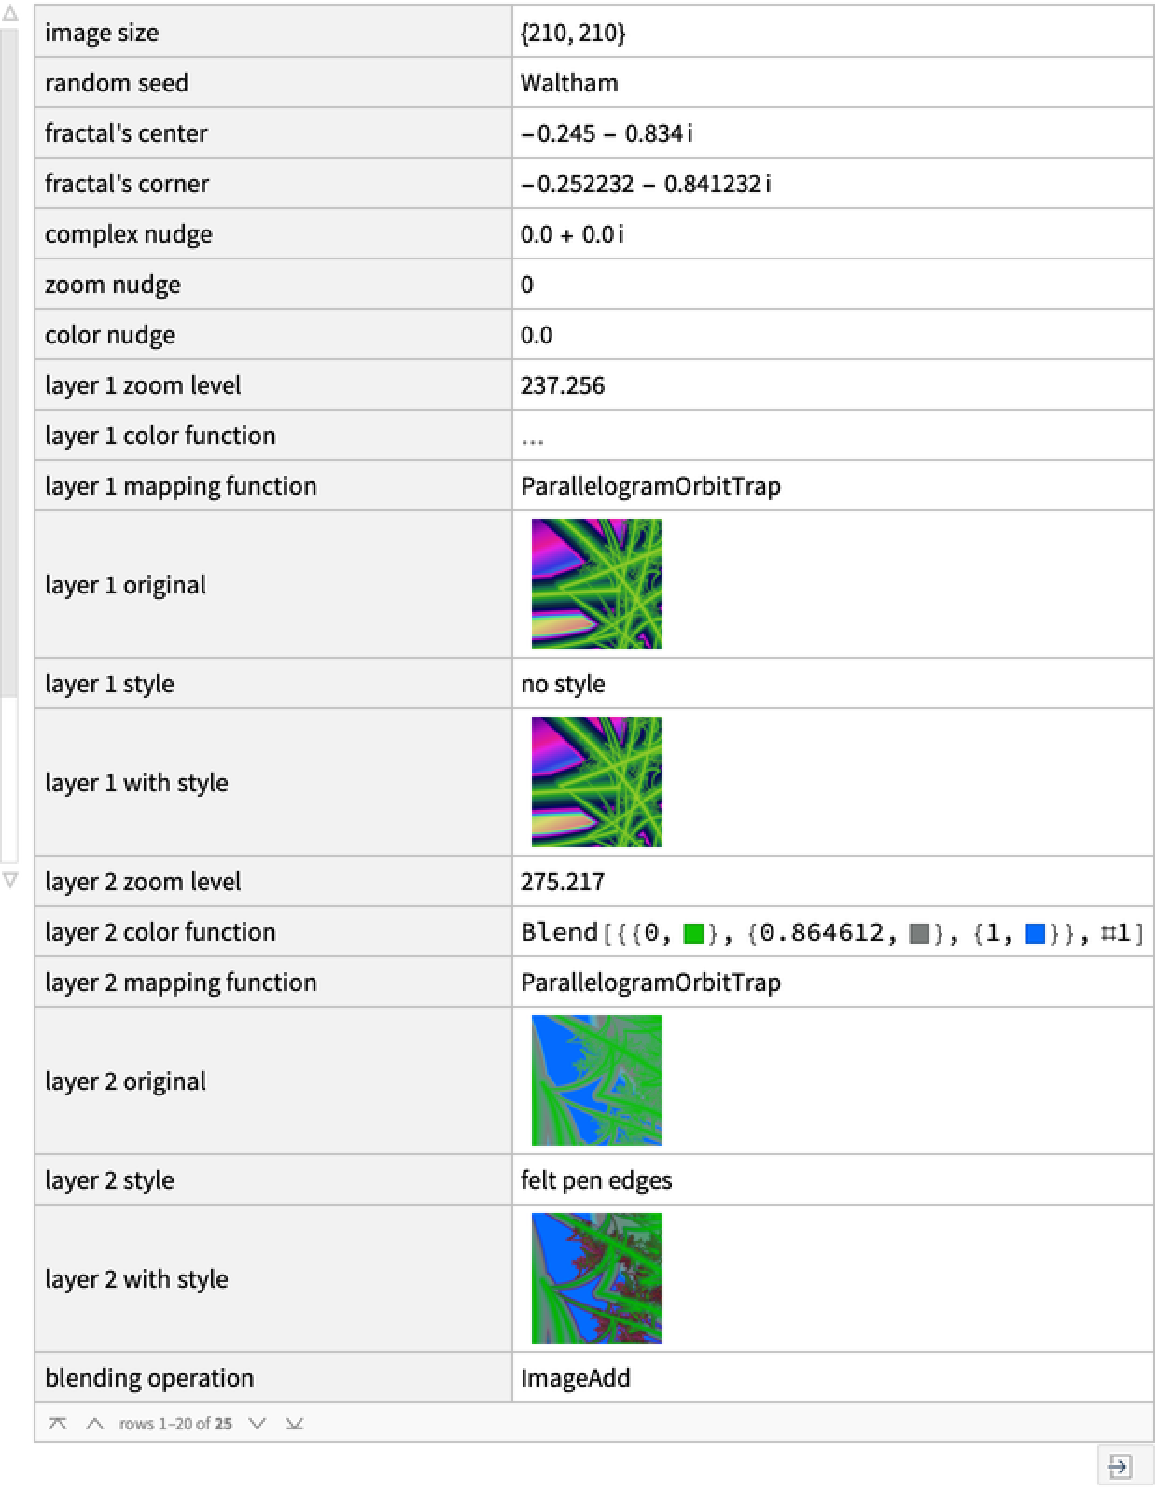The height and width of the screenshot is (1490, 1156).
Task: Click the "rows 1–20 of 25" indicator
Action: coord(175,1423)
